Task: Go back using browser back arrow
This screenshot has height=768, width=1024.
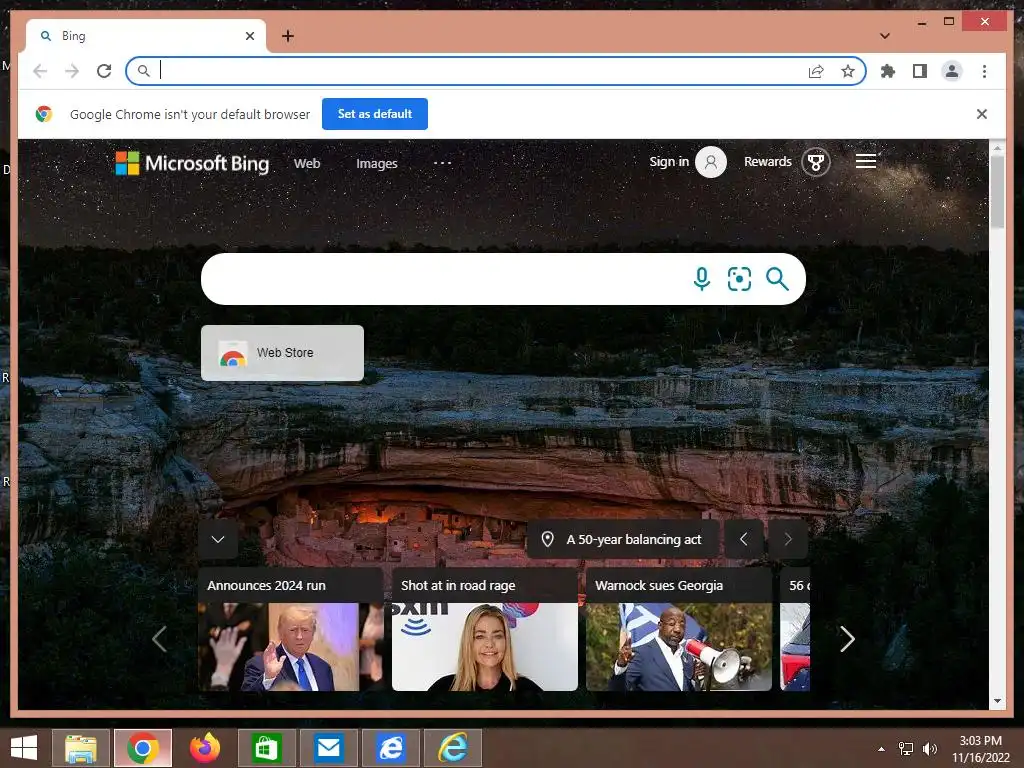Action: (x=40, y=71)
